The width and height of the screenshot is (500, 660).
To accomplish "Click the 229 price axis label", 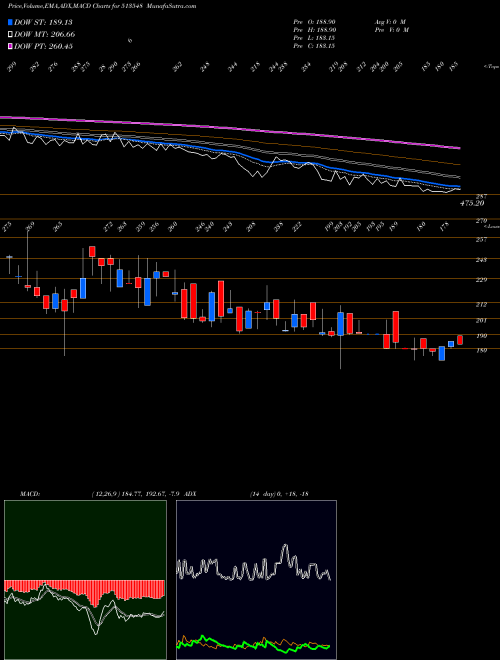I will pos(481,280).
